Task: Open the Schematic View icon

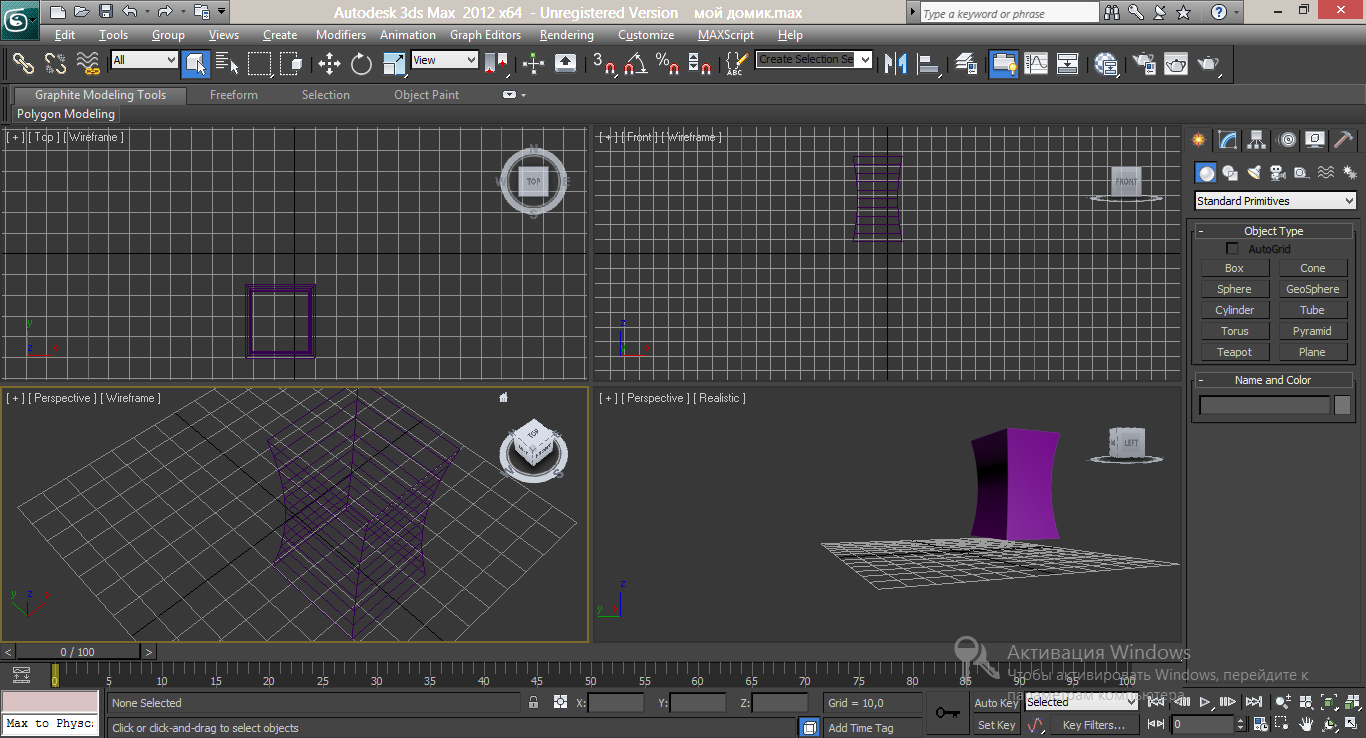Action: point(1068,64)
